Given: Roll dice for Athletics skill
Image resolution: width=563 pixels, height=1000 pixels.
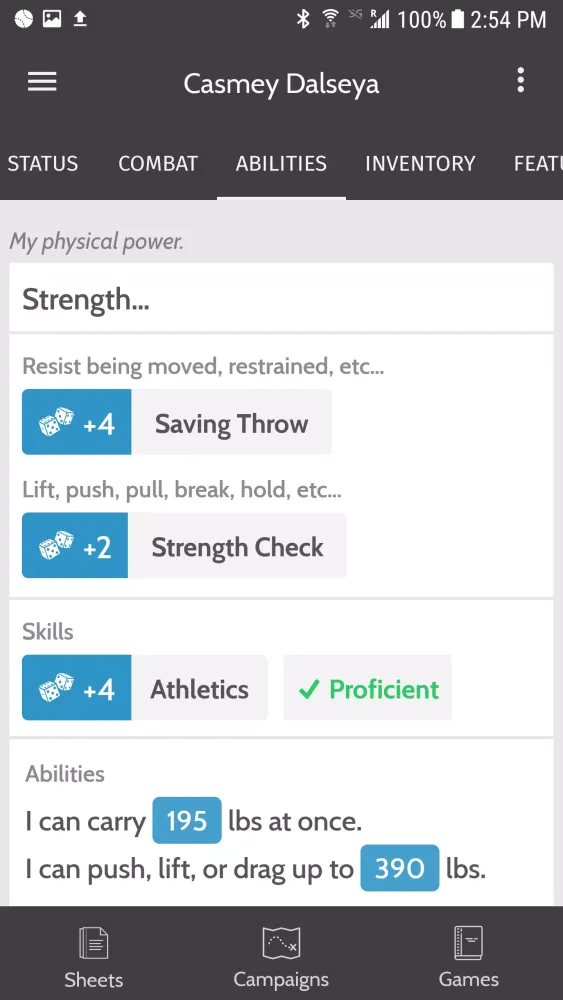Looking at the screenshot, I should pyautogui.click(x=77, y=688).
